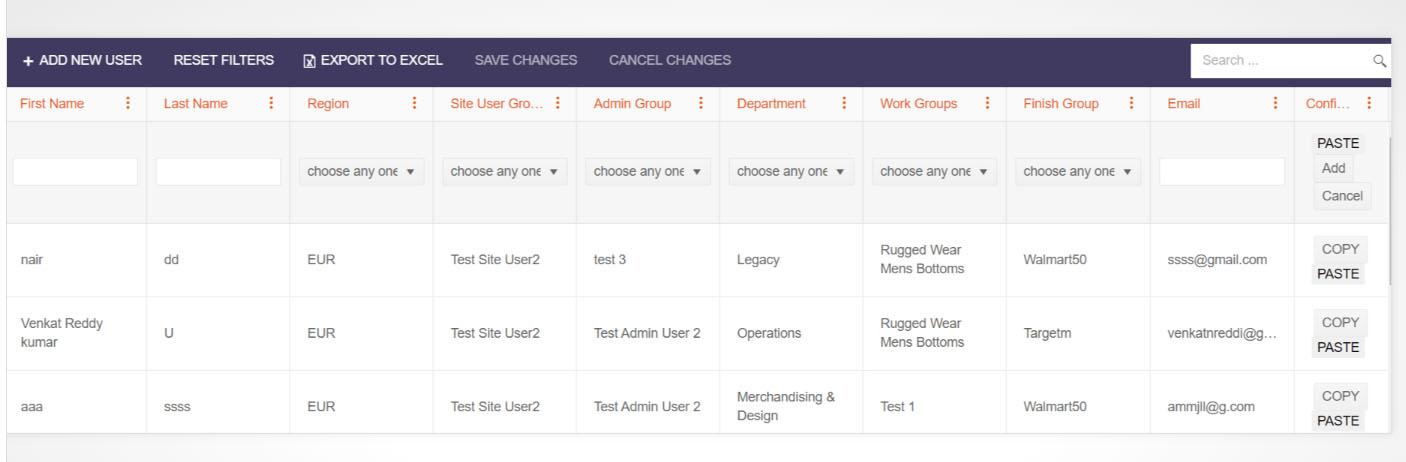1406x462 pixels.
Task: Open Region column options kebab
Action: tap(414, 104)
